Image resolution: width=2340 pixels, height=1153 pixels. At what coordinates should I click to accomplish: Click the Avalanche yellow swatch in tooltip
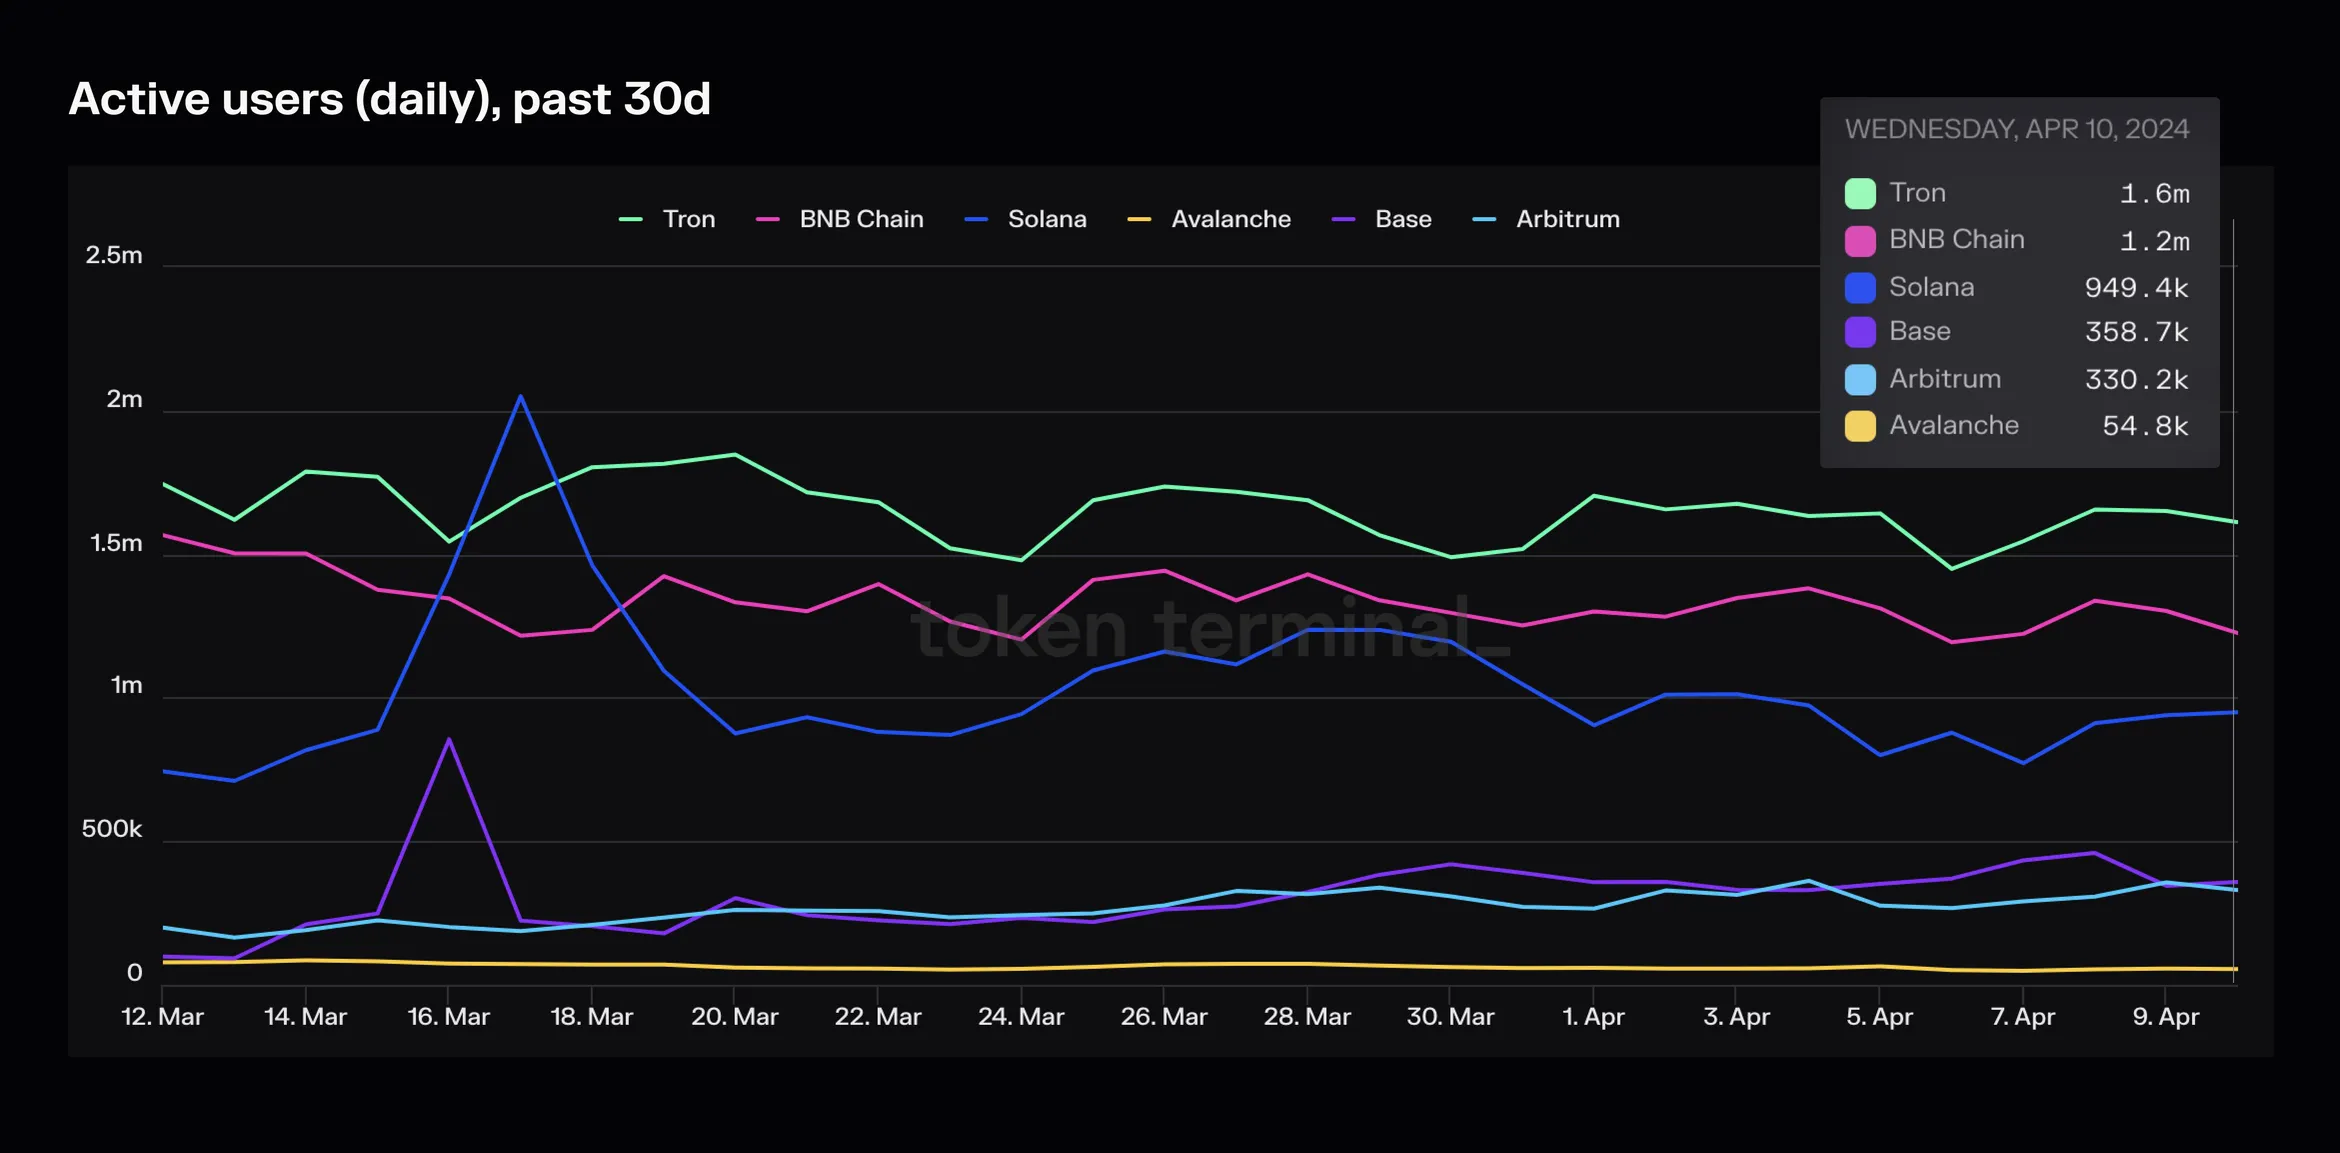tap(1860, 426)
